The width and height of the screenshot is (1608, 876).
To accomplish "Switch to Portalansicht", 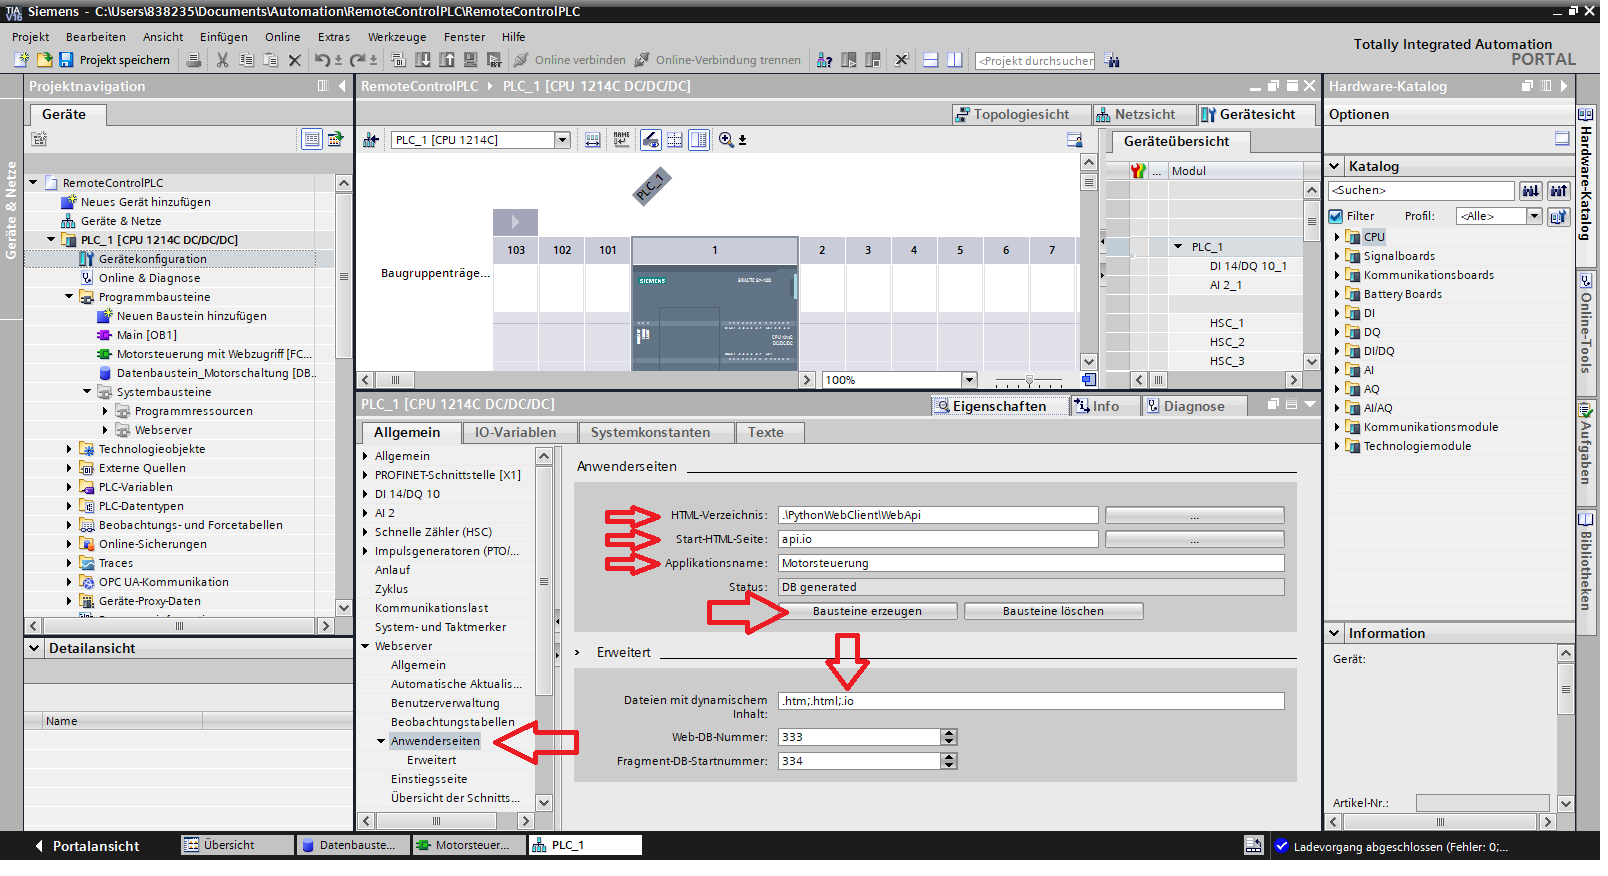I will [x=87, y=846].
